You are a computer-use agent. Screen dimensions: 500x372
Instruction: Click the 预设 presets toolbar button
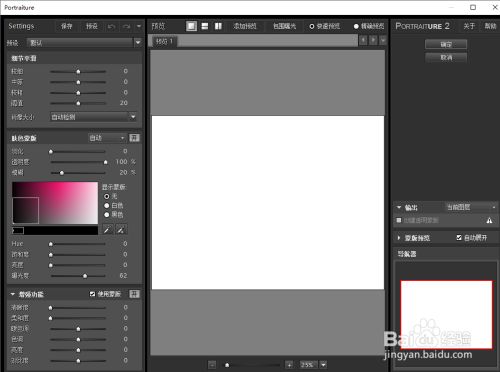(x=92, y=26)
